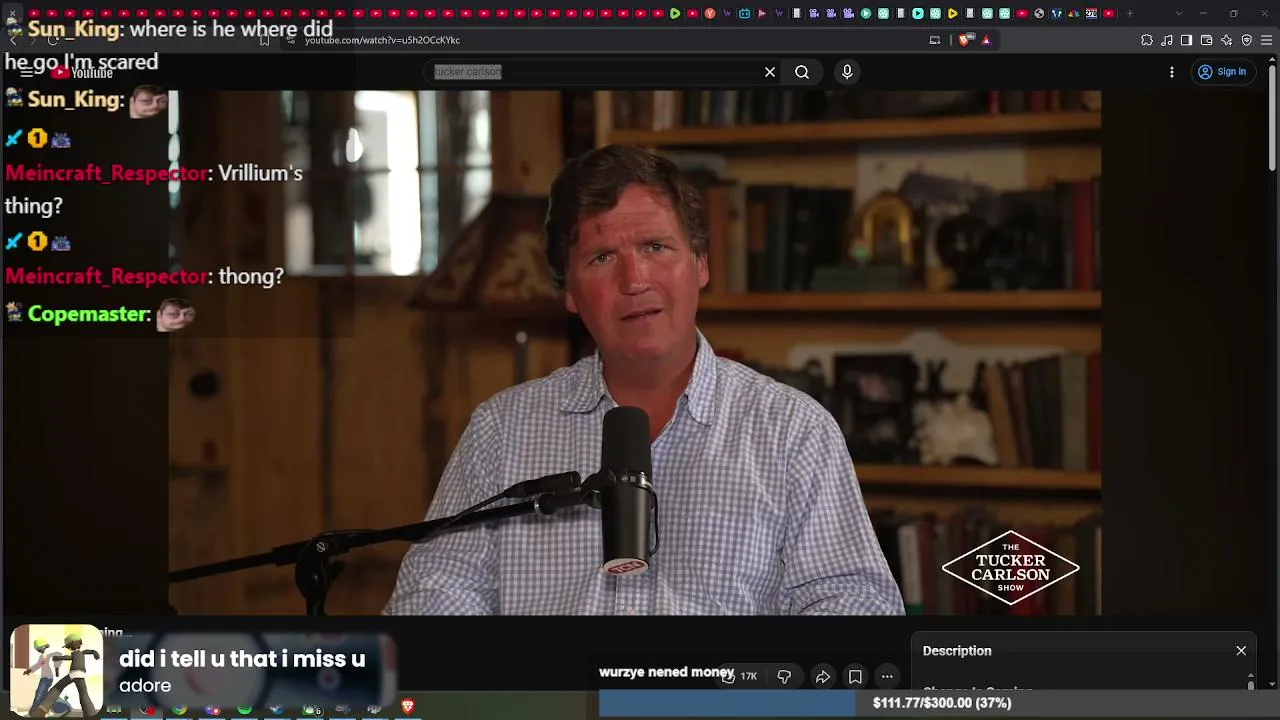Open the Brave browser icon in taskbar

[407, 707]
